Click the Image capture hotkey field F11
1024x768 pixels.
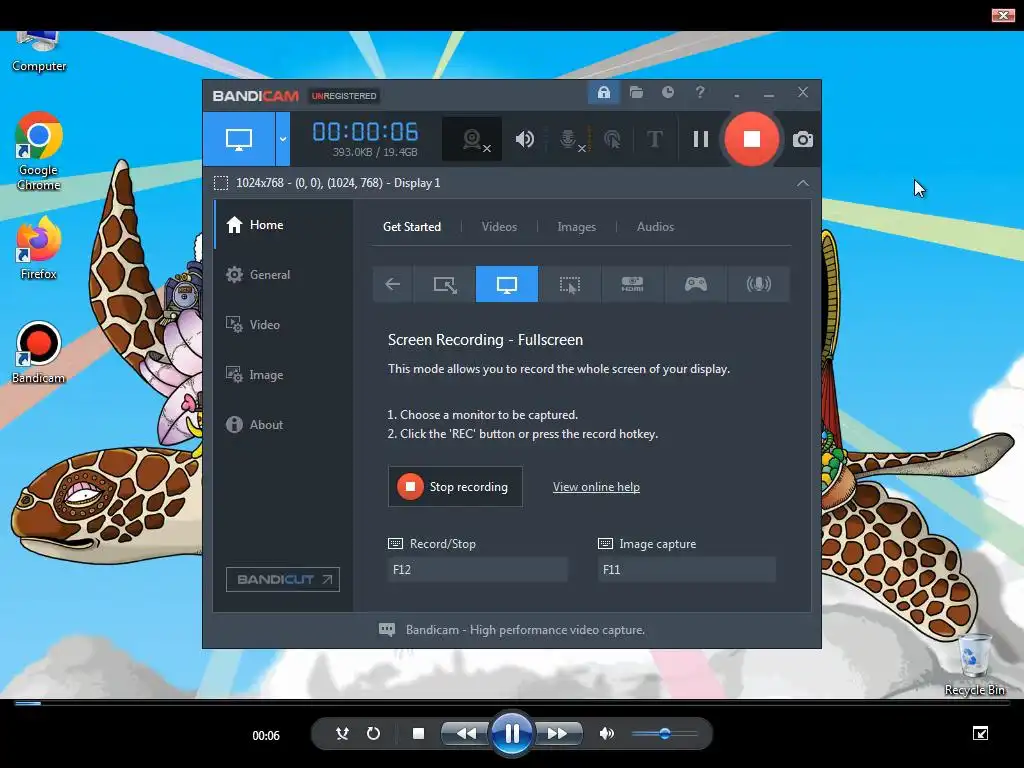(686, 569)
